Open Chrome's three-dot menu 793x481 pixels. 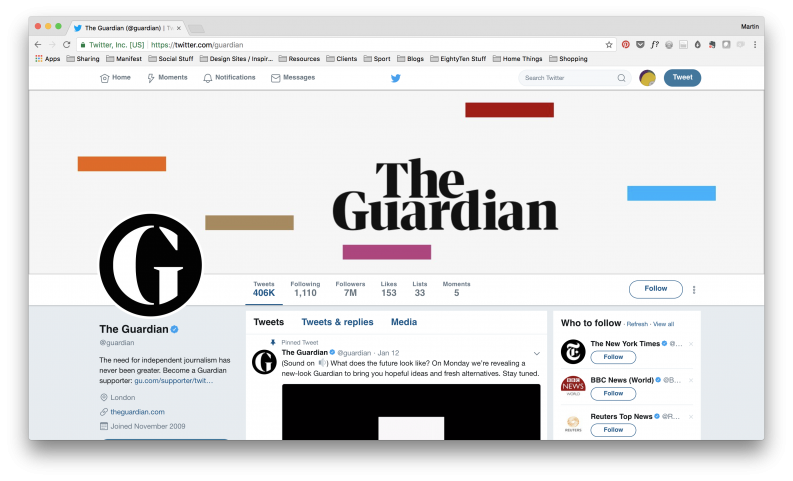click(x=755, y=45)
